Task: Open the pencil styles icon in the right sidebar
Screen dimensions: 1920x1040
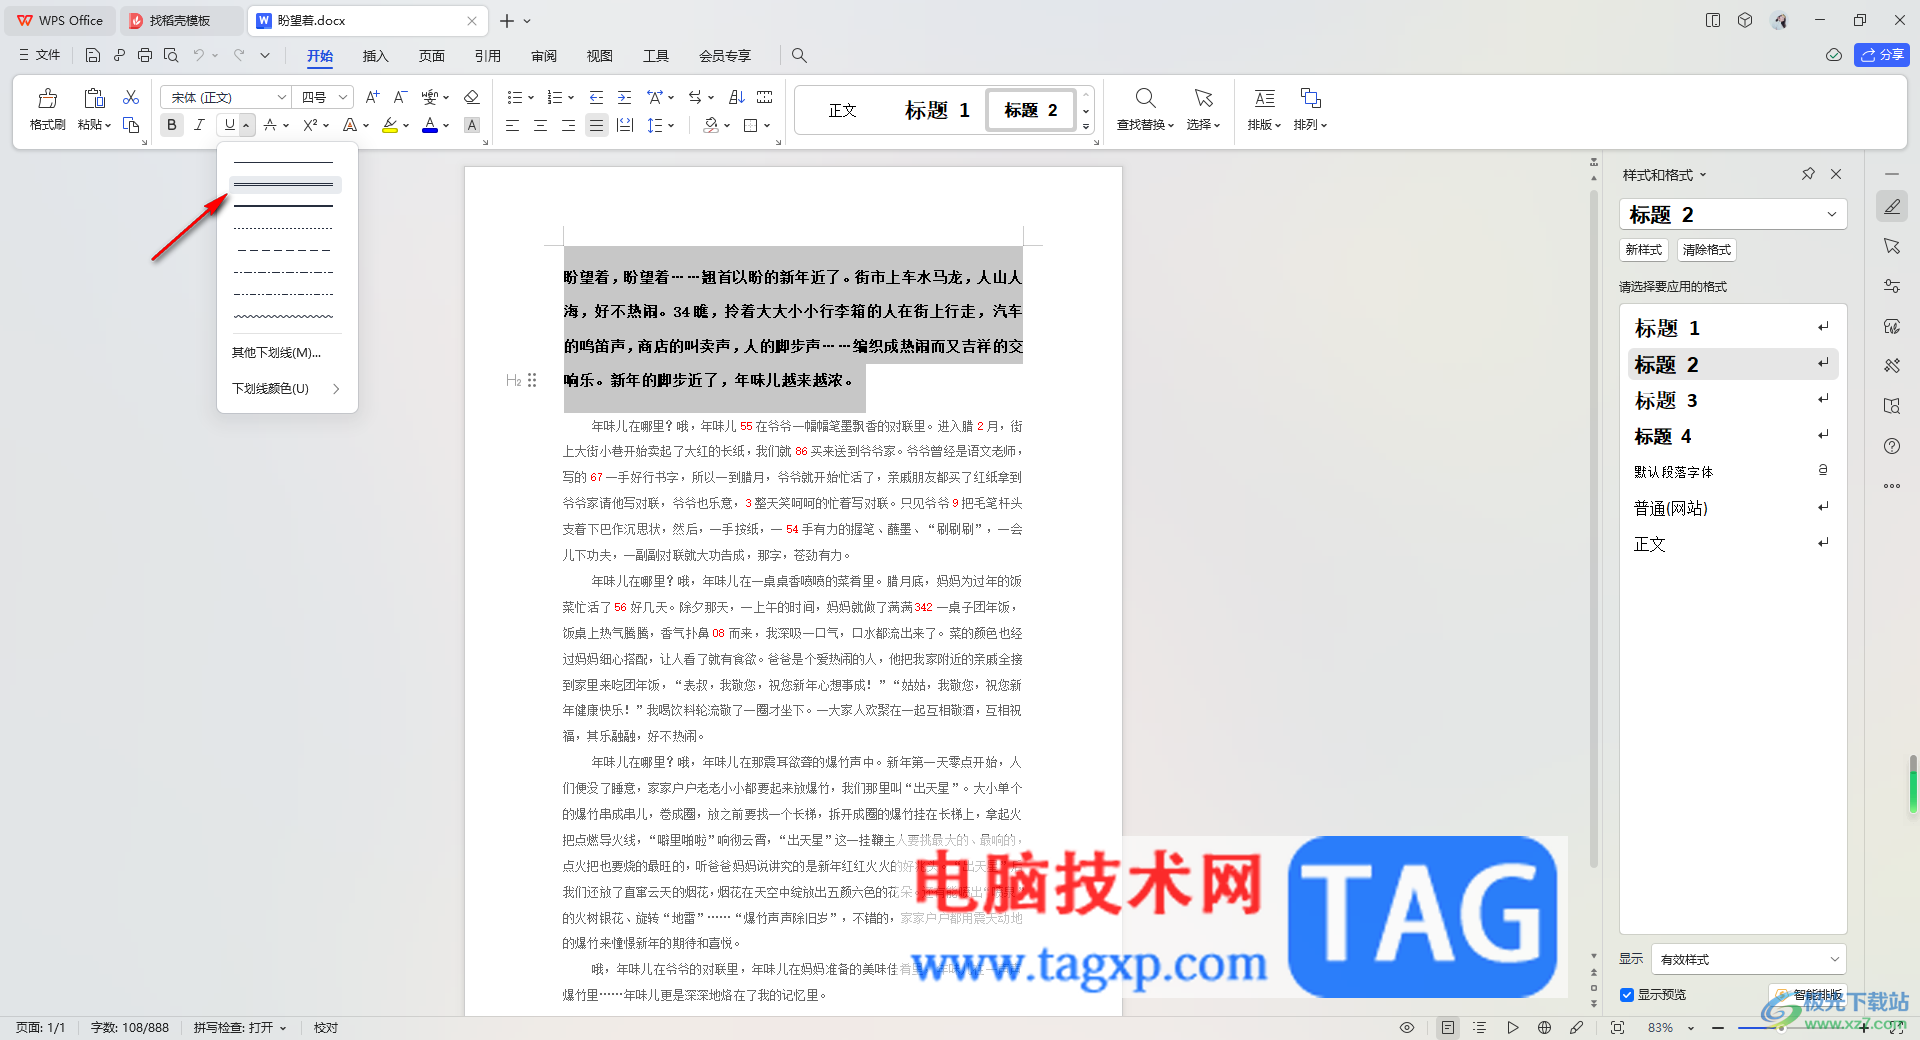Action: [x=1892, y=206]
